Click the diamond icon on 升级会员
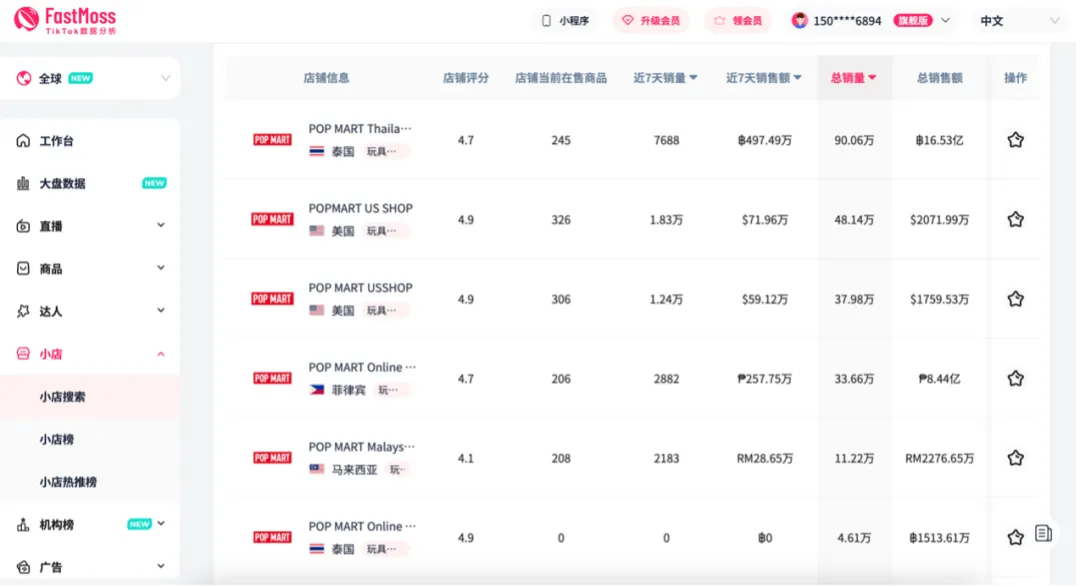1080x587 pixels. [x=627, y=21]
